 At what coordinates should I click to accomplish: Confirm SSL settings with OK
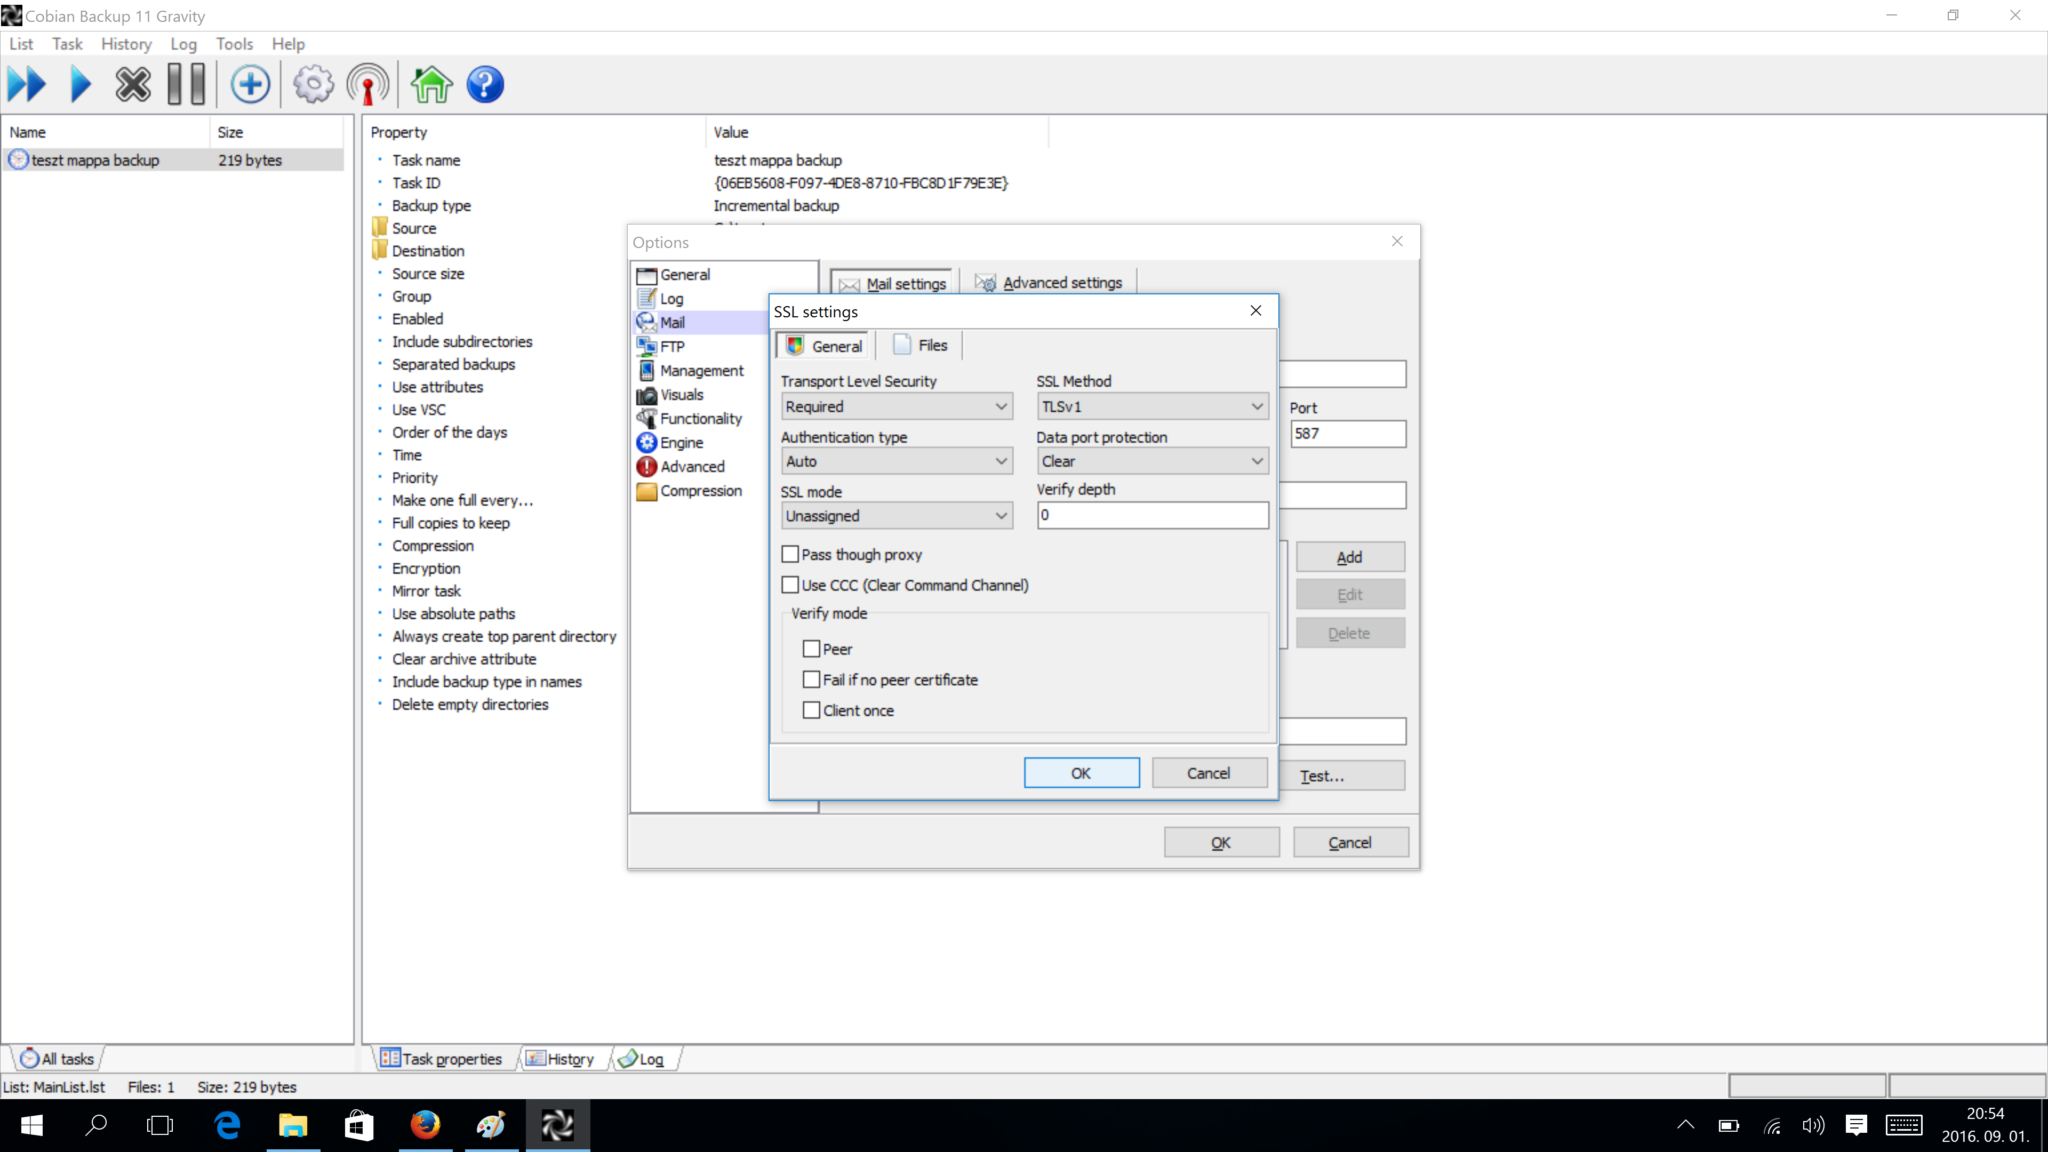(1081, 772)
